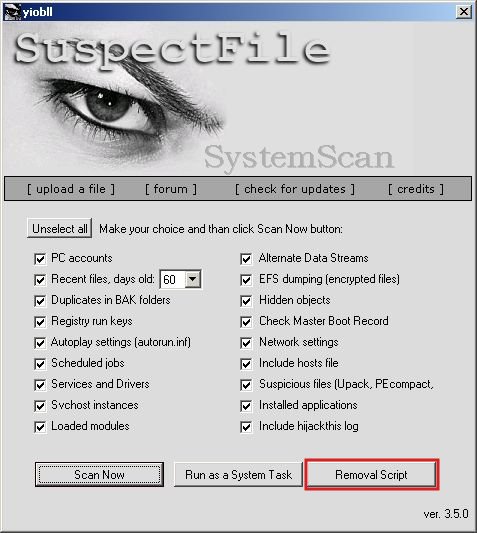Toggle Check Master Boot Record checkbox
Viewport: 477px width, 533px height.
246,322
